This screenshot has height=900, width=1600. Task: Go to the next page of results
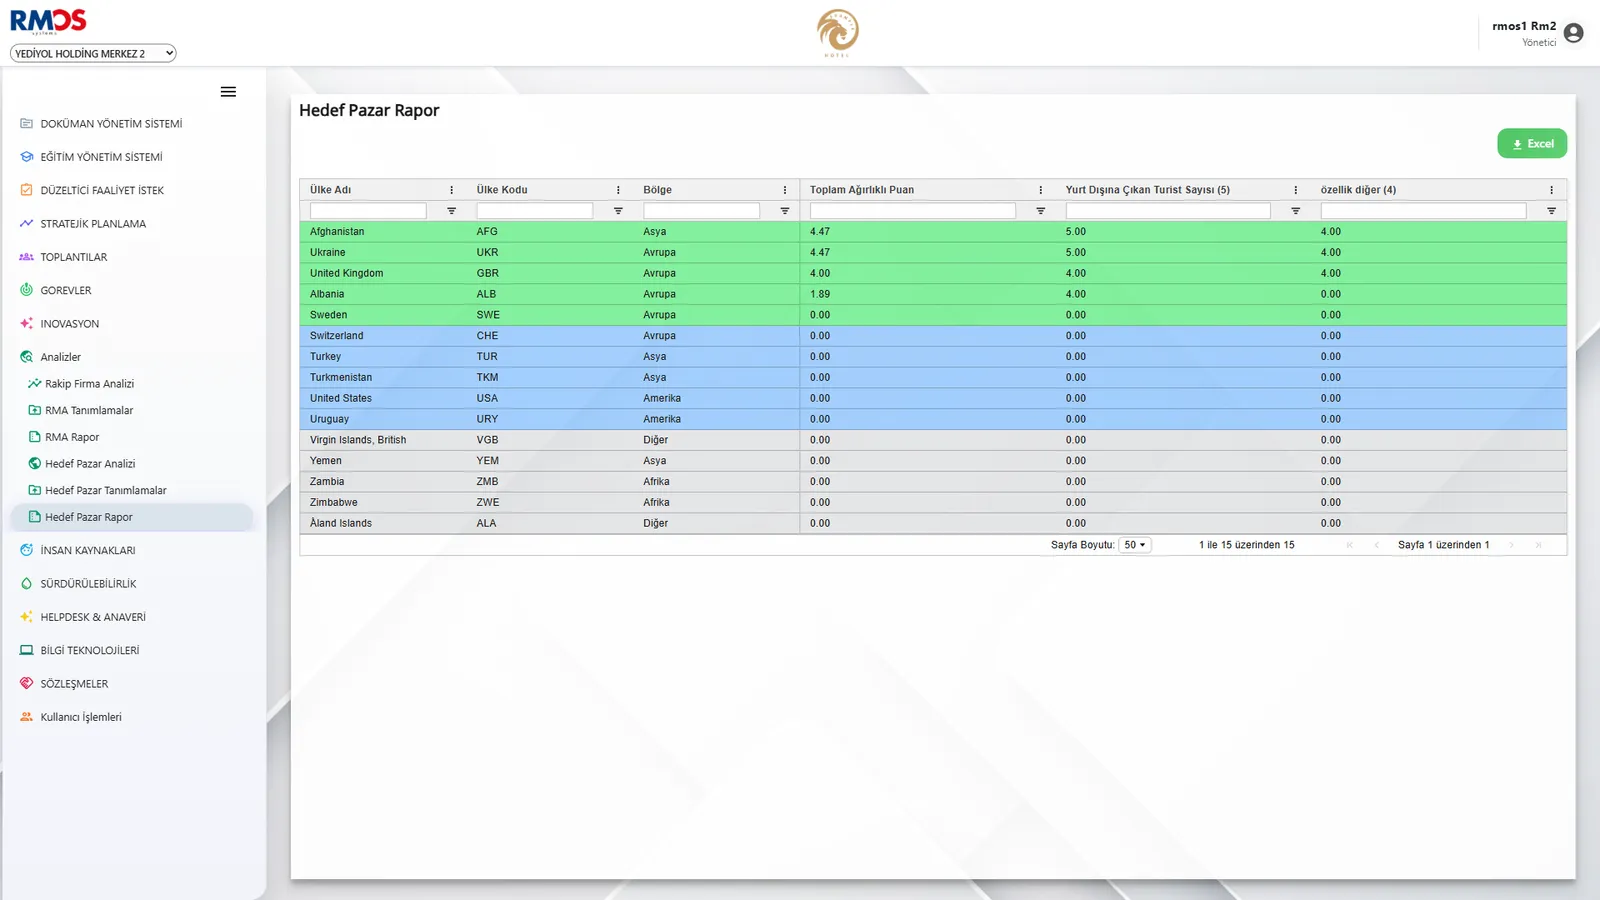coord(1511,545)
